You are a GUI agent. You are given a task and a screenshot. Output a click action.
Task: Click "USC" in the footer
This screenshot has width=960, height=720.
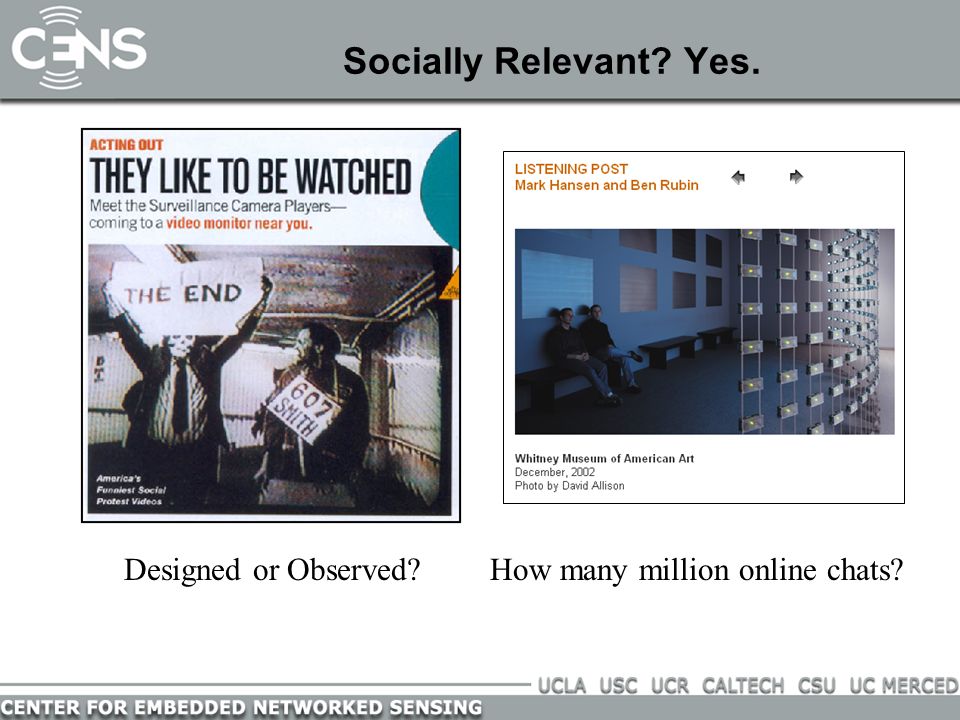618,686
